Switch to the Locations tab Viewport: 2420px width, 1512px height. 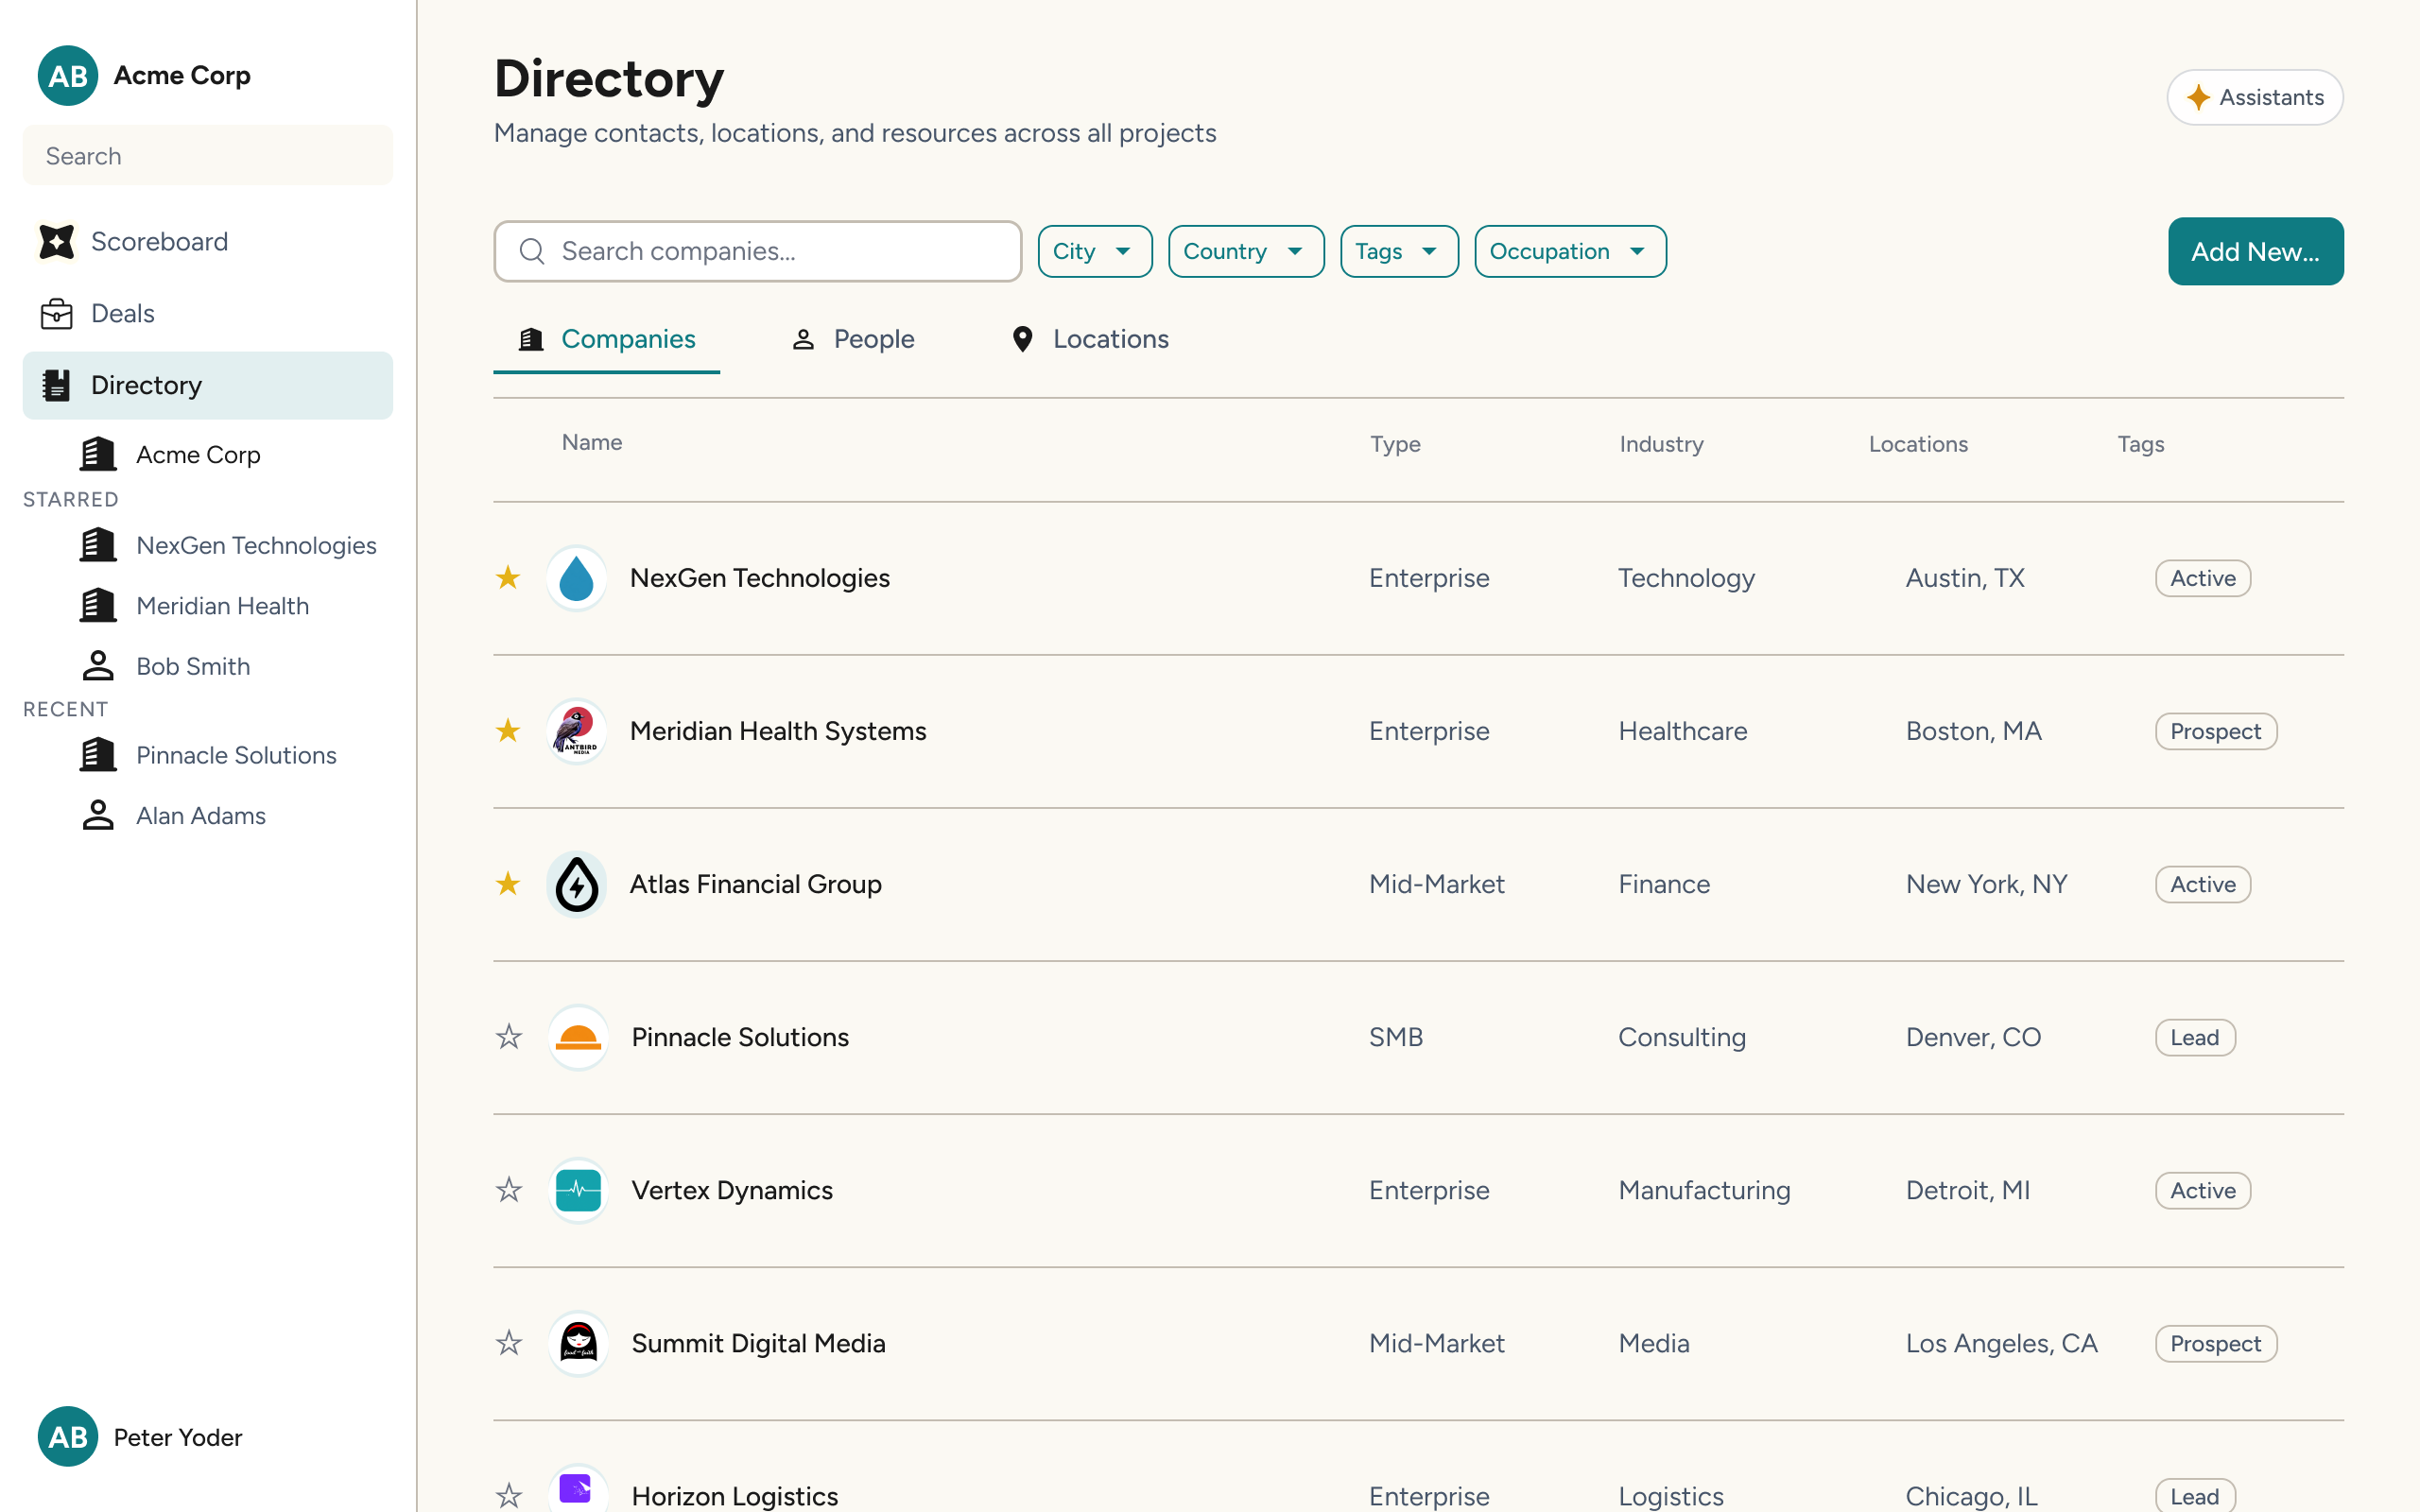tap(1090, 339)
